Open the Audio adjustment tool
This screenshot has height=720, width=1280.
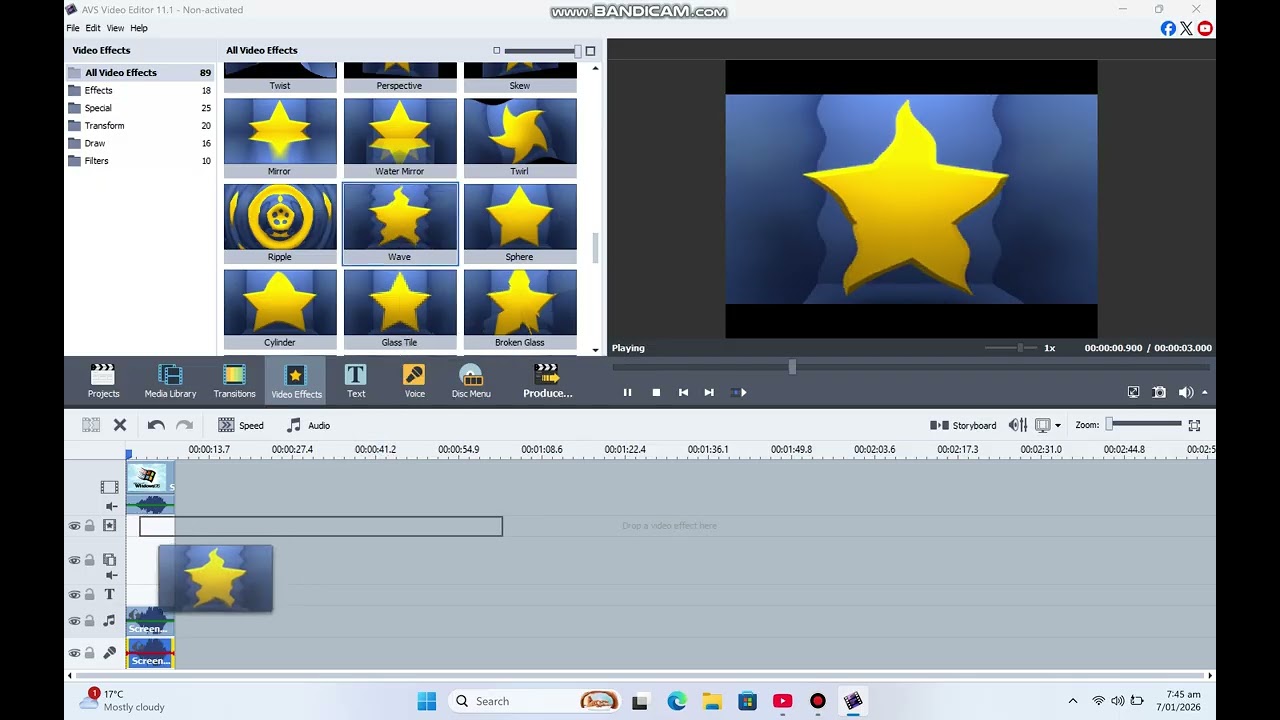(308, 425)
